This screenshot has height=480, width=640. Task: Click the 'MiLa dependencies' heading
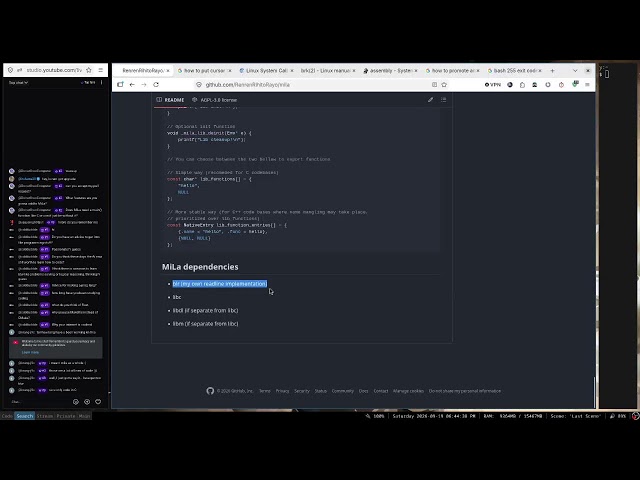point(200,267)
